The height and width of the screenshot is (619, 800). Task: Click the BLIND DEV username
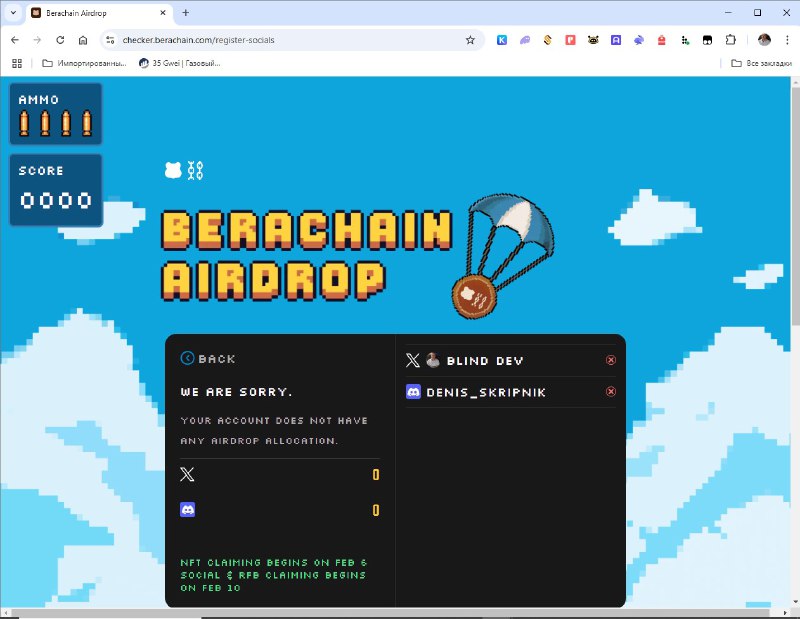pyautogui.click(x=485, y=361)
